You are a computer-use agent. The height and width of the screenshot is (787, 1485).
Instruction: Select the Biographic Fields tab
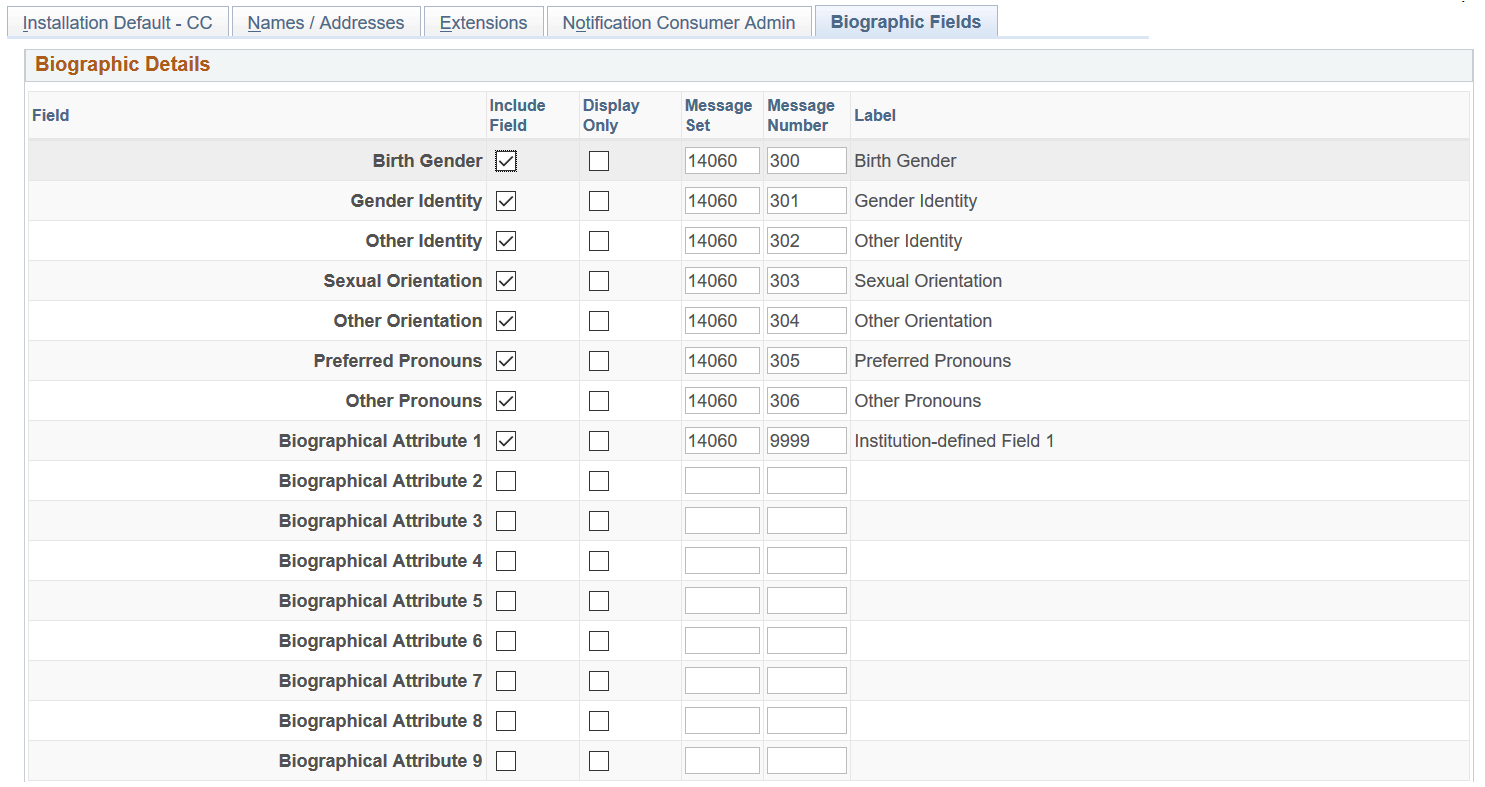point(906,21)
